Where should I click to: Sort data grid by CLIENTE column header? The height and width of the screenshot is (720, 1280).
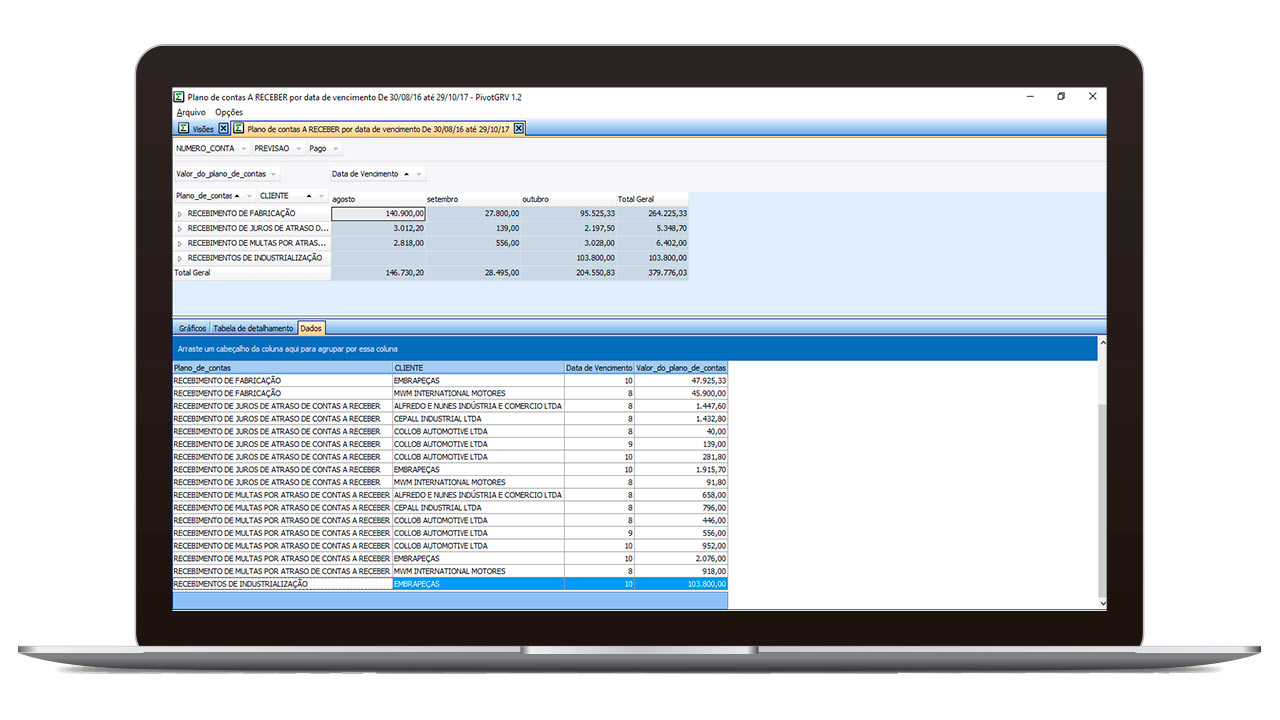[x=478, y=368]
